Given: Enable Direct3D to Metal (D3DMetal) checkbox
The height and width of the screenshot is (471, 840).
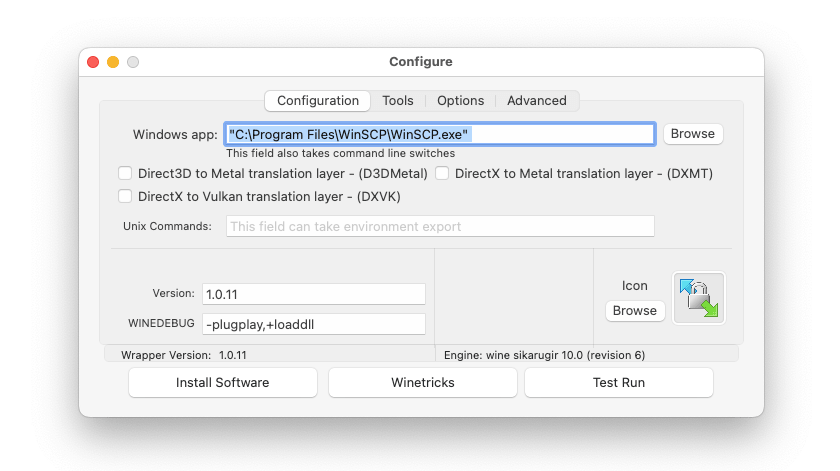Looking at the screenshot, I should click(x=125, y=173).
